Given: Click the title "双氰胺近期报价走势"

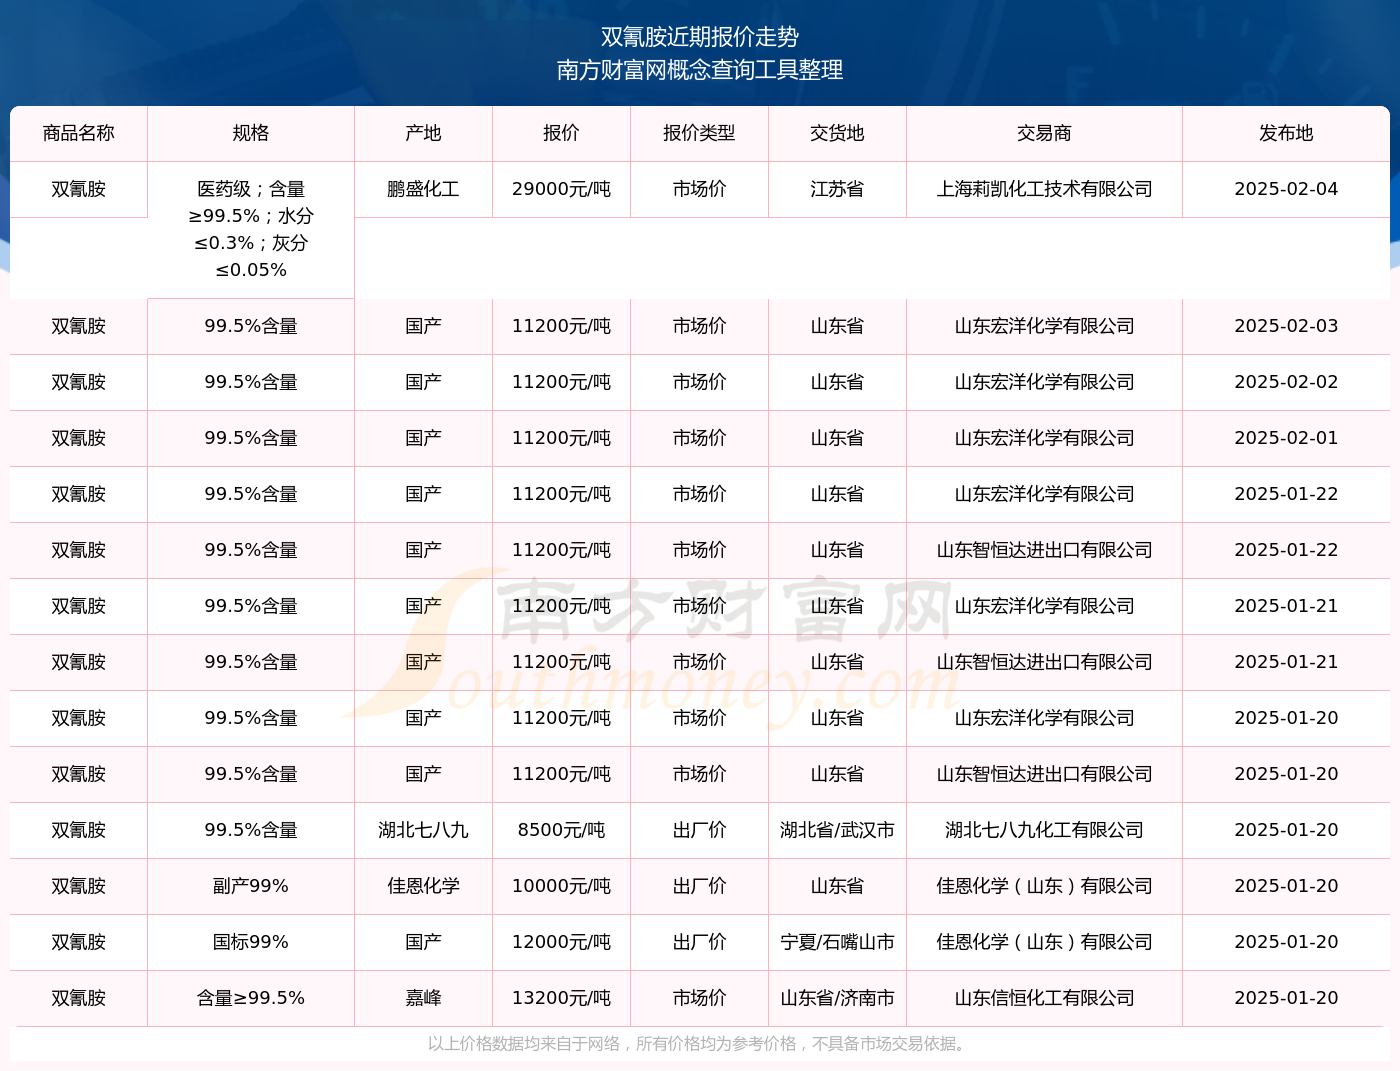Looking at the screenshot, I should (x=699, y=37).
